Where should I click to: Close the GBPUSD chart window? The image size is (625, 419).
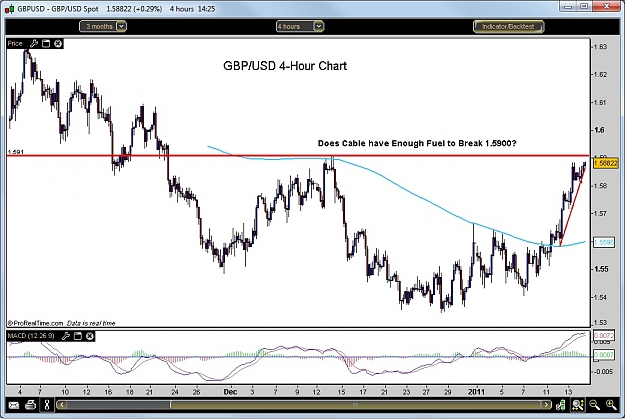(606, 6)
